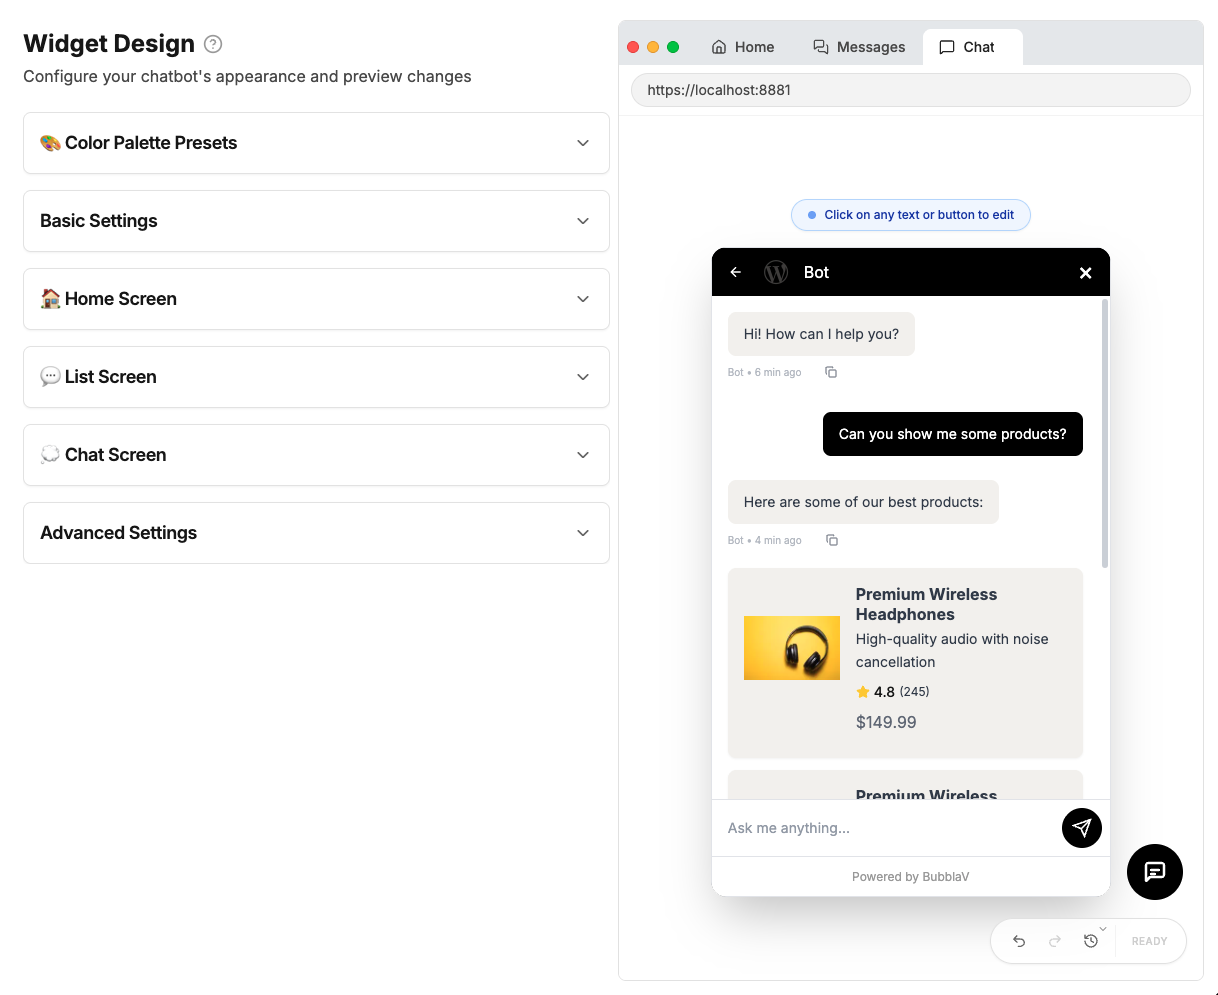Click the send message paper-plane icon
This screenshot has height=995, width=1218.
(x=1081, y=828)
